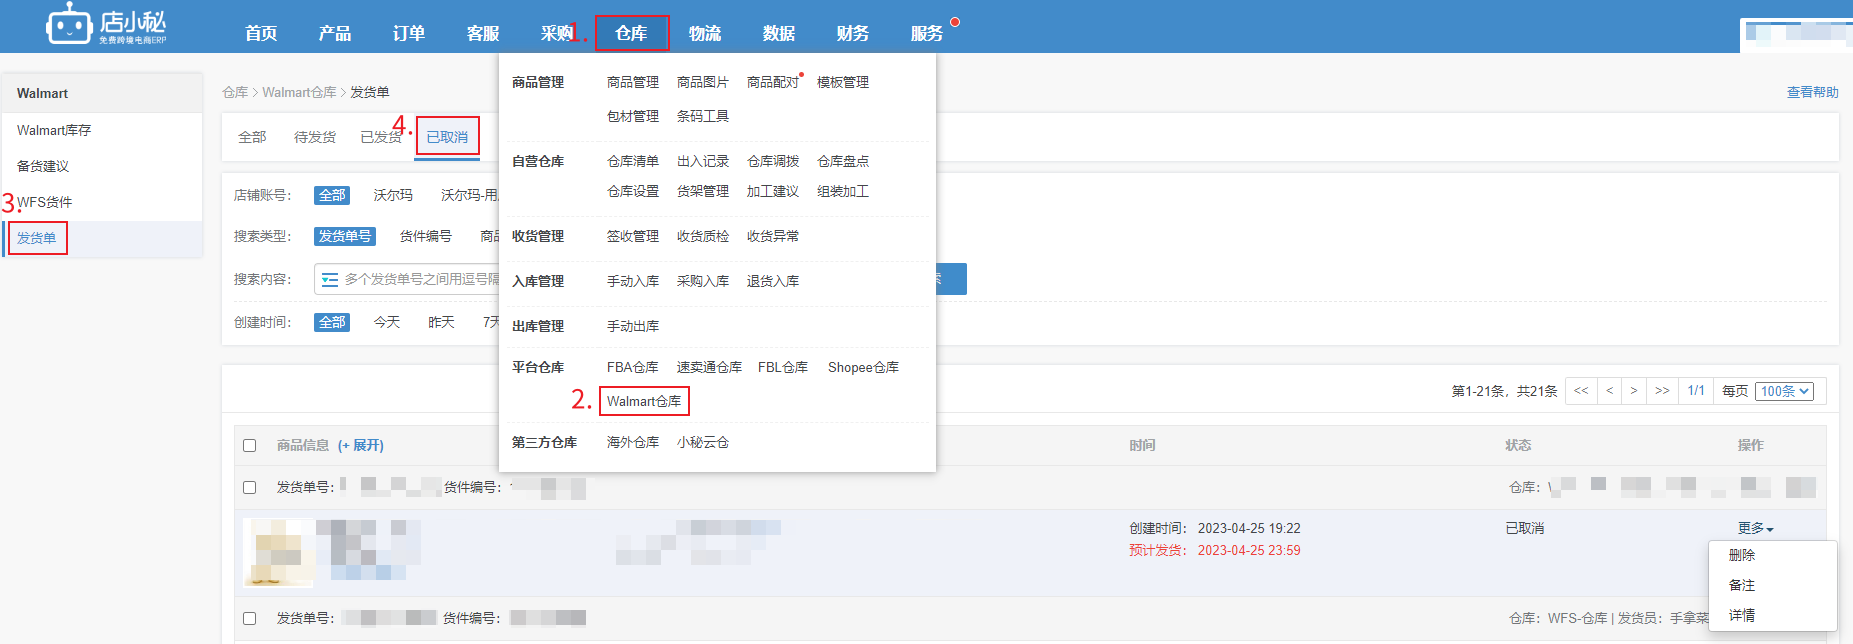The image size is (1853, 644).
Task: Choose 删除 from the 更多 menu
Action: (1742, 555)
